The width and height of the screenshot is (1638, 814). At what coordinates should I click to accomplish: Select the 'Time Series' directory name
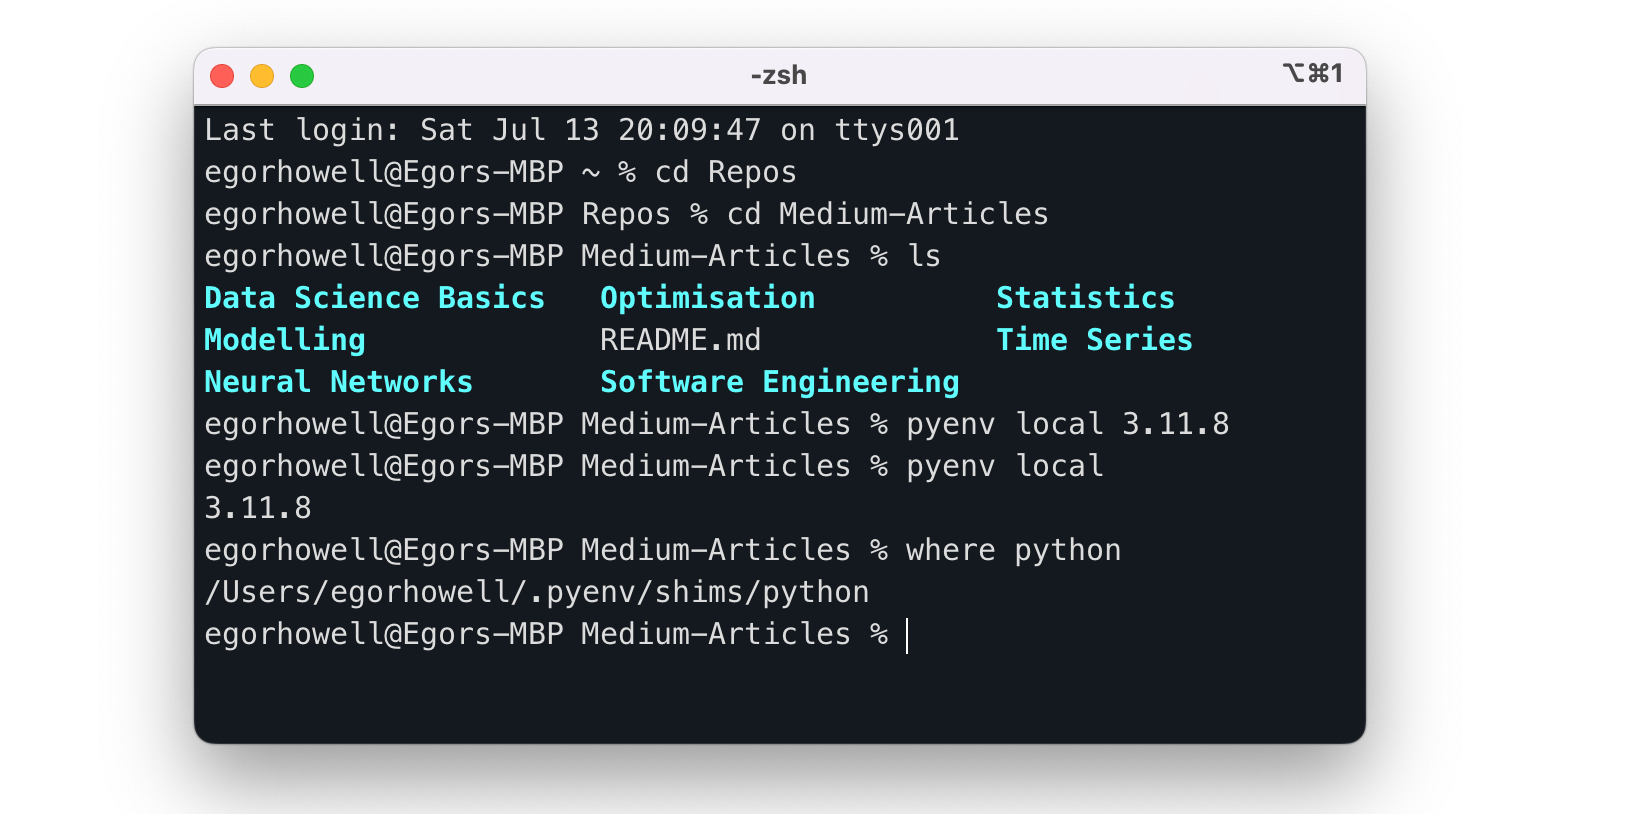[1095, 340]
